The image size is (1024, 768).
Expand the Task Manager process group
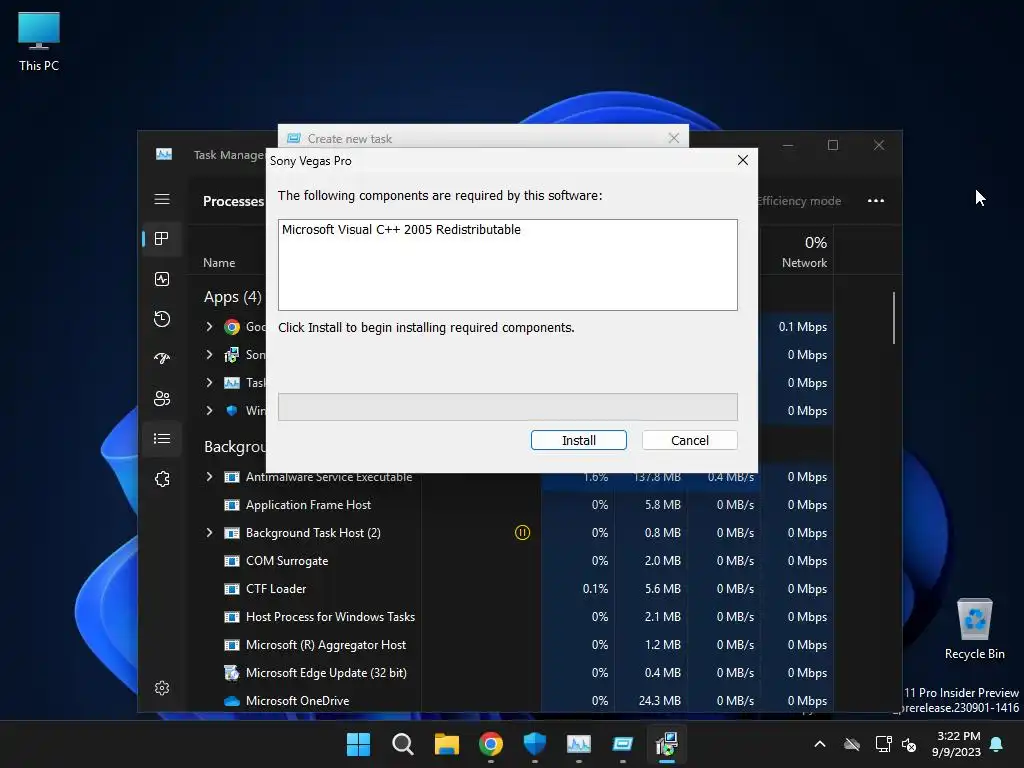click(209, 383)
